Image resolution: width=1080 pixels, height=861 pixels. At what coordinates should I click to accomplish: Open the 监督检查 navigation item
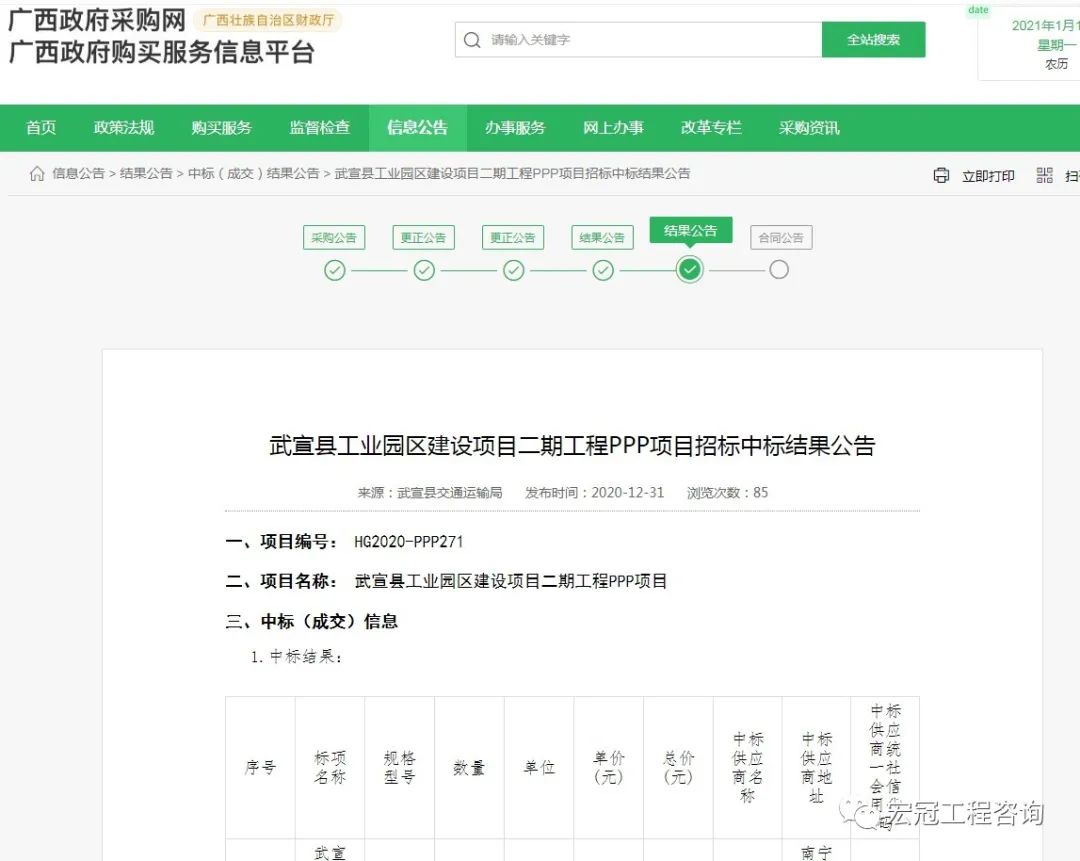coord(320,128)
